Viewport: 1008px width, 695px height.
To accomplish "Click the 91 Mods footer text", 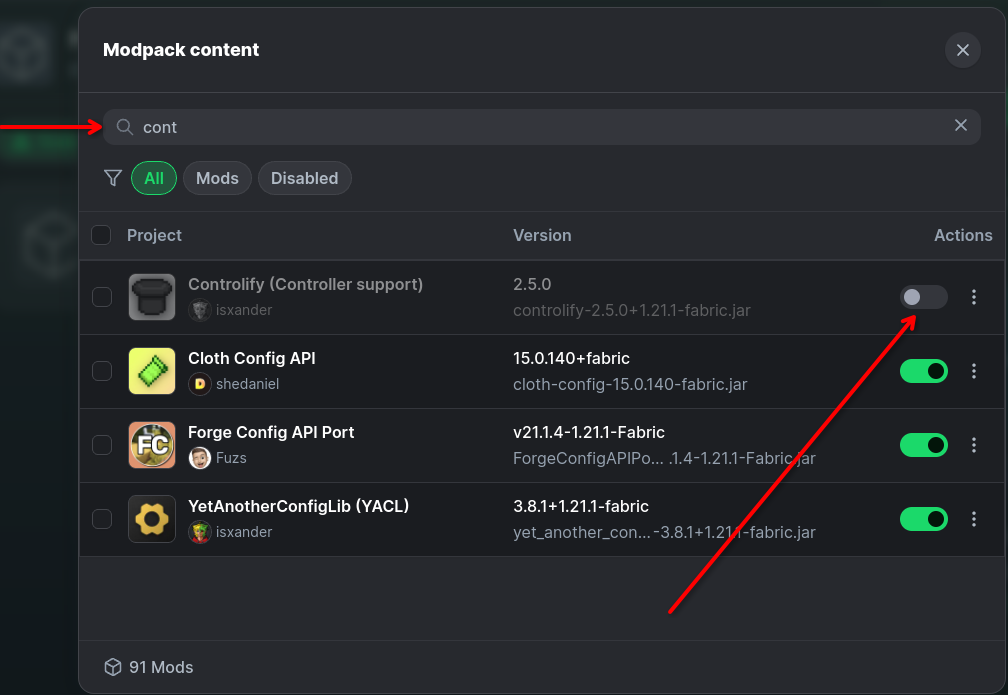I will (161, 667).
